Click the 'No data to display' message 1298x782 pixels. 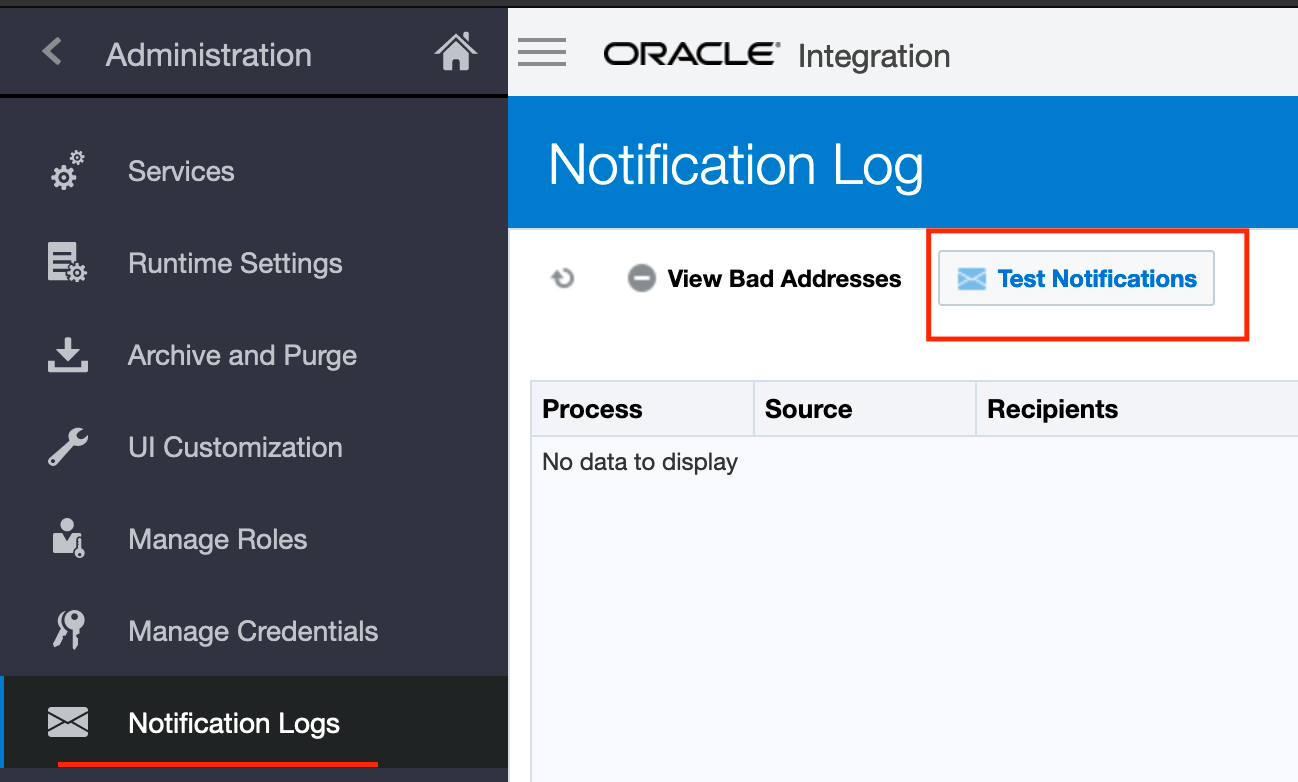pos(640,462)
